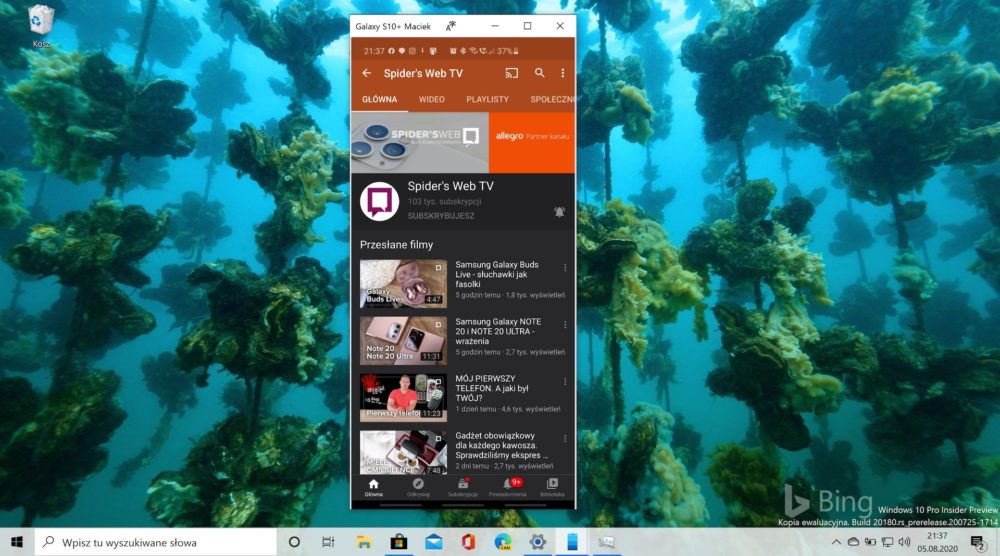Image resolution: width=1000 pixels, height=556 pixels.
Task: Open Microsoft Store from taskbar
Action: (399, 542)
